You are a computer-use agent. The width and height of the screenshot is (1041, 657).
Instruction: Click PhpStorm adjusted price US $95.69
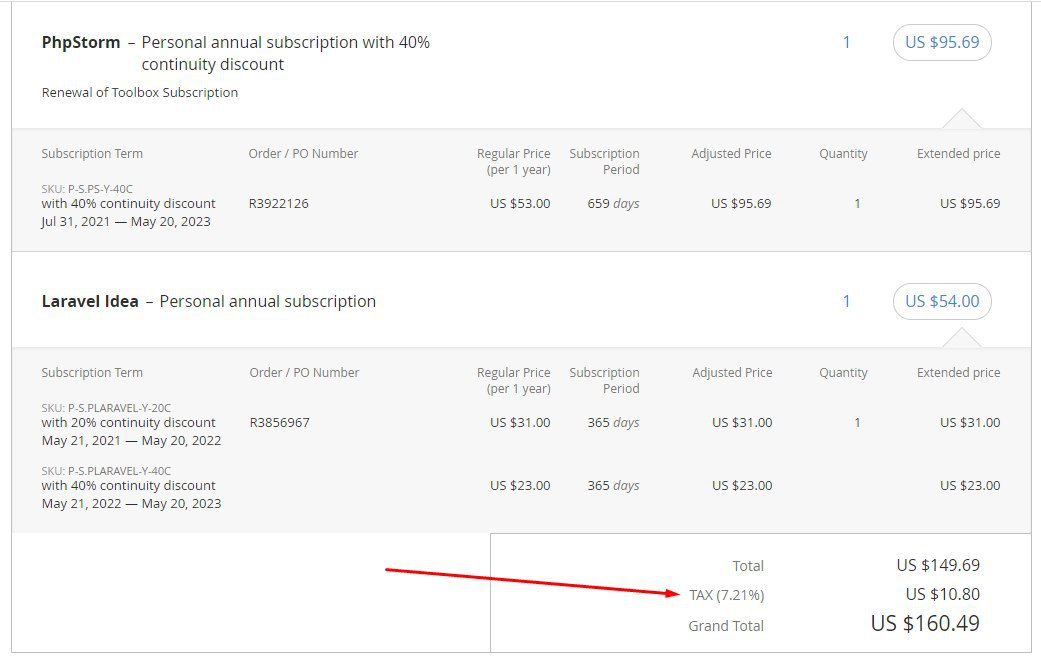741,204
